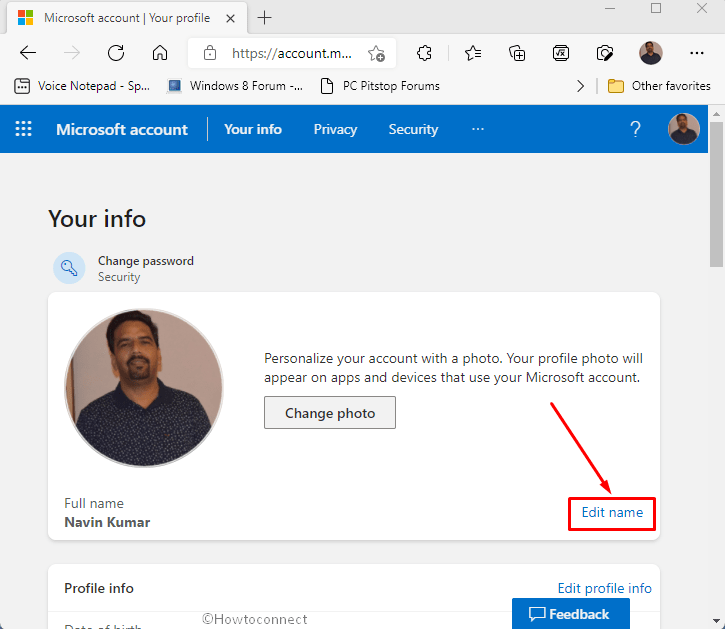Open a new browser tab
This screenshot has height=629, width=725.
tap(264, 18)
